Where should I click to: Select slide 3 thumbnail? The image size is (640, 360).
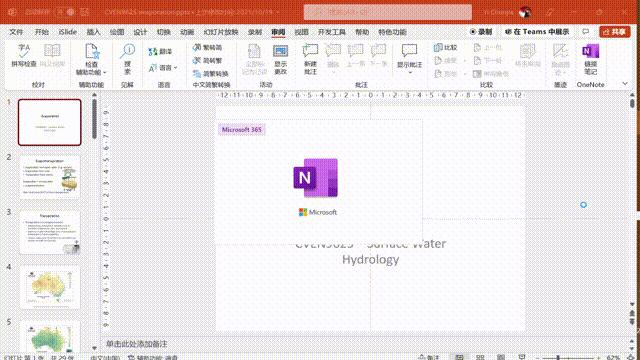(x=50, y=232)
